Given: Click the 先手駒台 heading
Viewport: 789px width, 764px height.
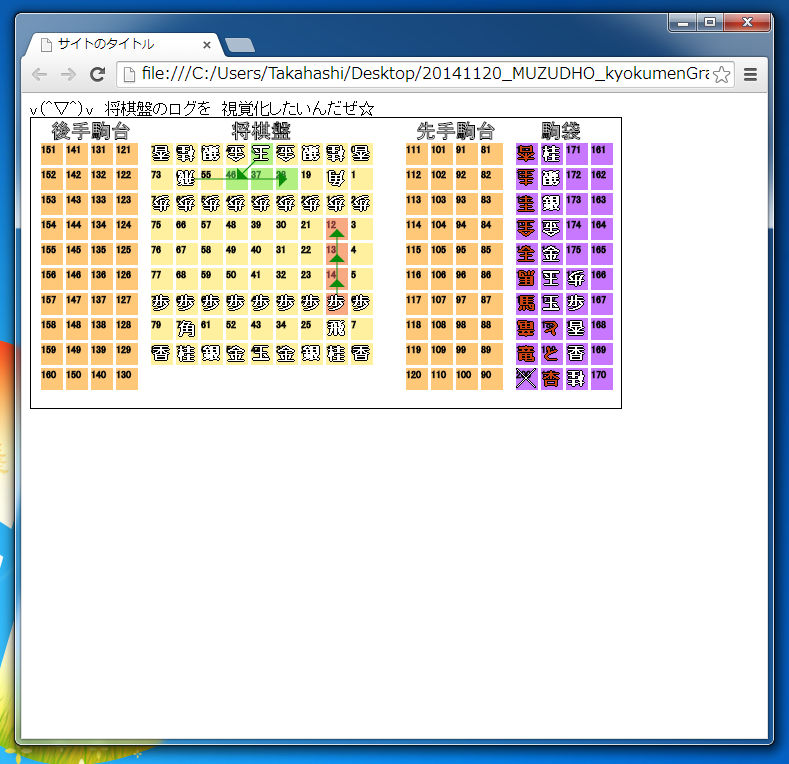Looking at the screenshot, I should tap(455, 131).
